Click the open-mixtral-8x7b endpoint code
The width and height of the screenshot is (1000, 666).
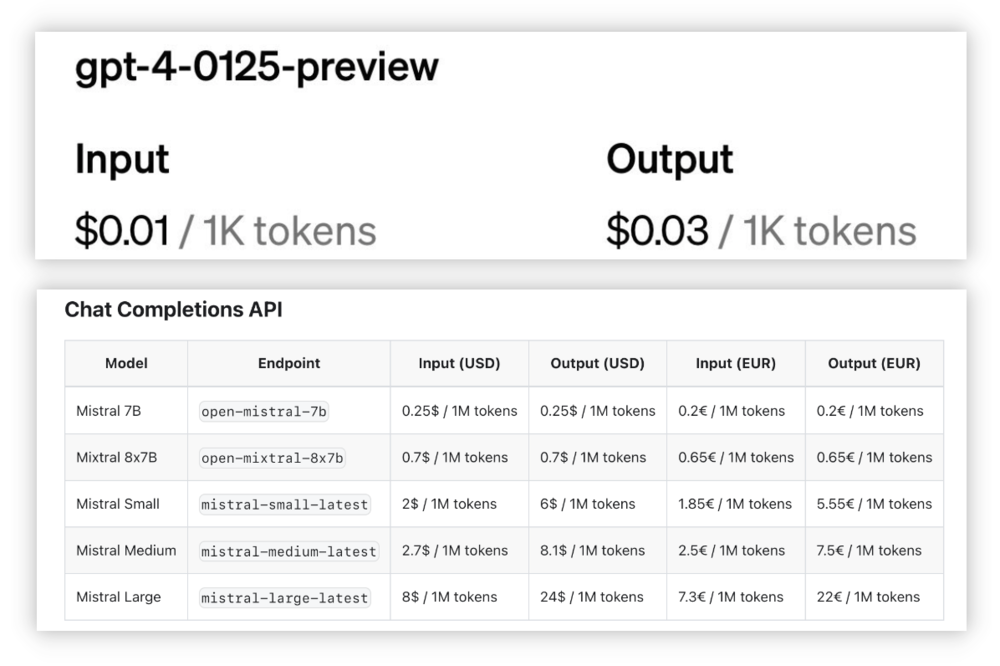(x=272, y=458)
